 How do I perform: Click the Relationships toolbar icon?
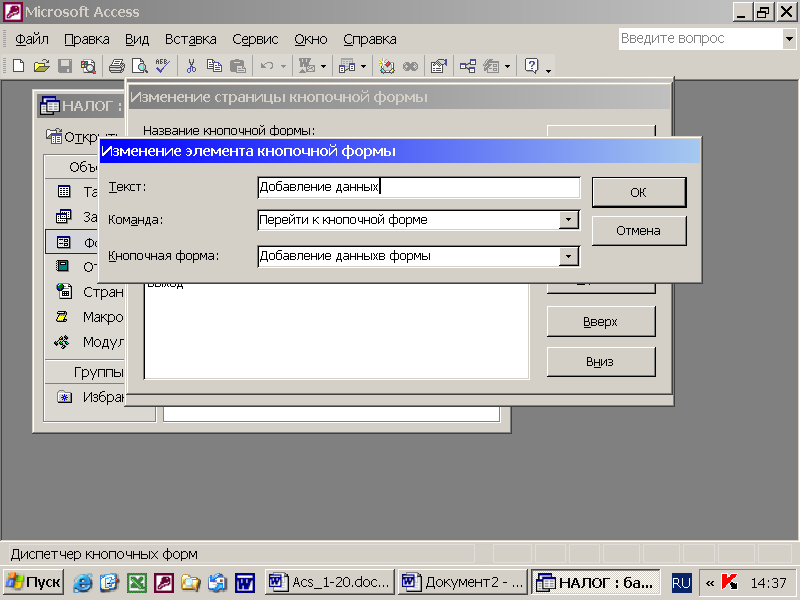468,66
